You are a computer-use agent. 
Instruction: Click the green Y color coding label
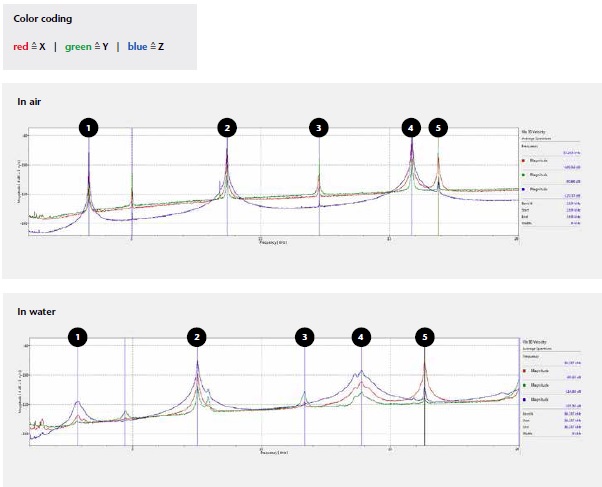pos(87,47)
